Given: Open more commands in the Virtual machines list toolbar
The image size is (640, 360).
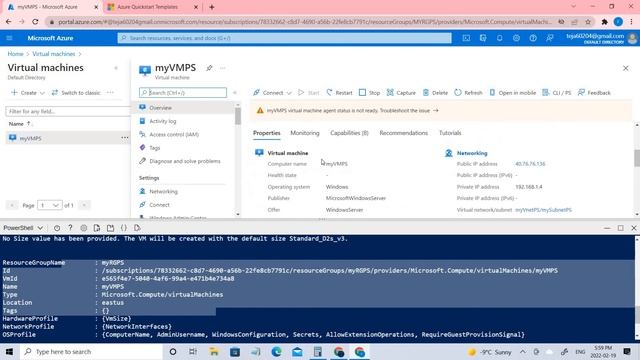Looking at the screenshot, I should tap(110, 93).
